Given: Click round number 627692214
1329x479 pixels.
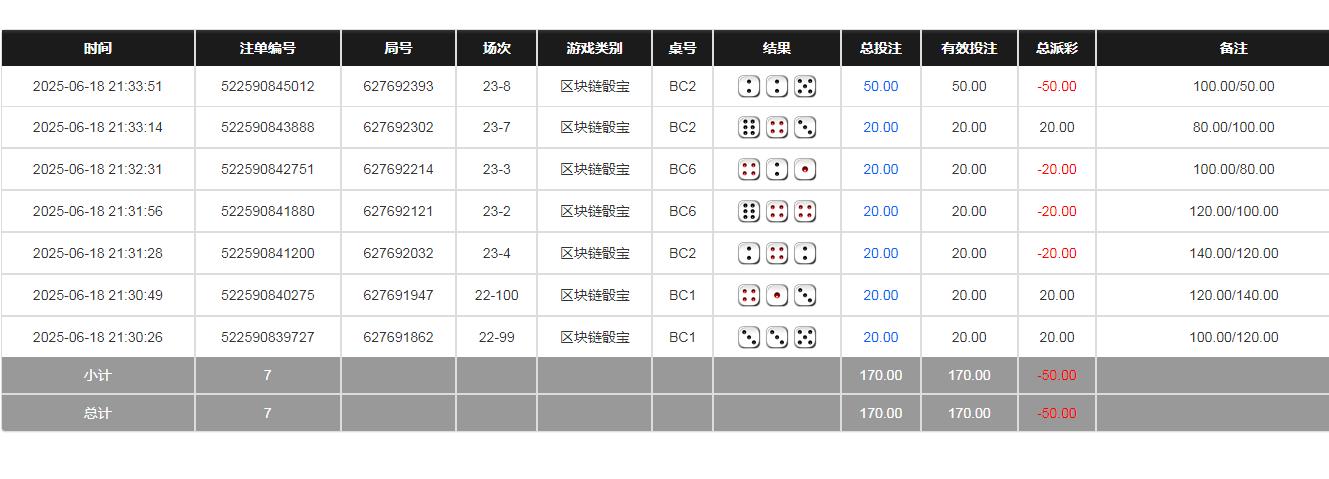Looking at the screenshot, I should click(398, 170).
